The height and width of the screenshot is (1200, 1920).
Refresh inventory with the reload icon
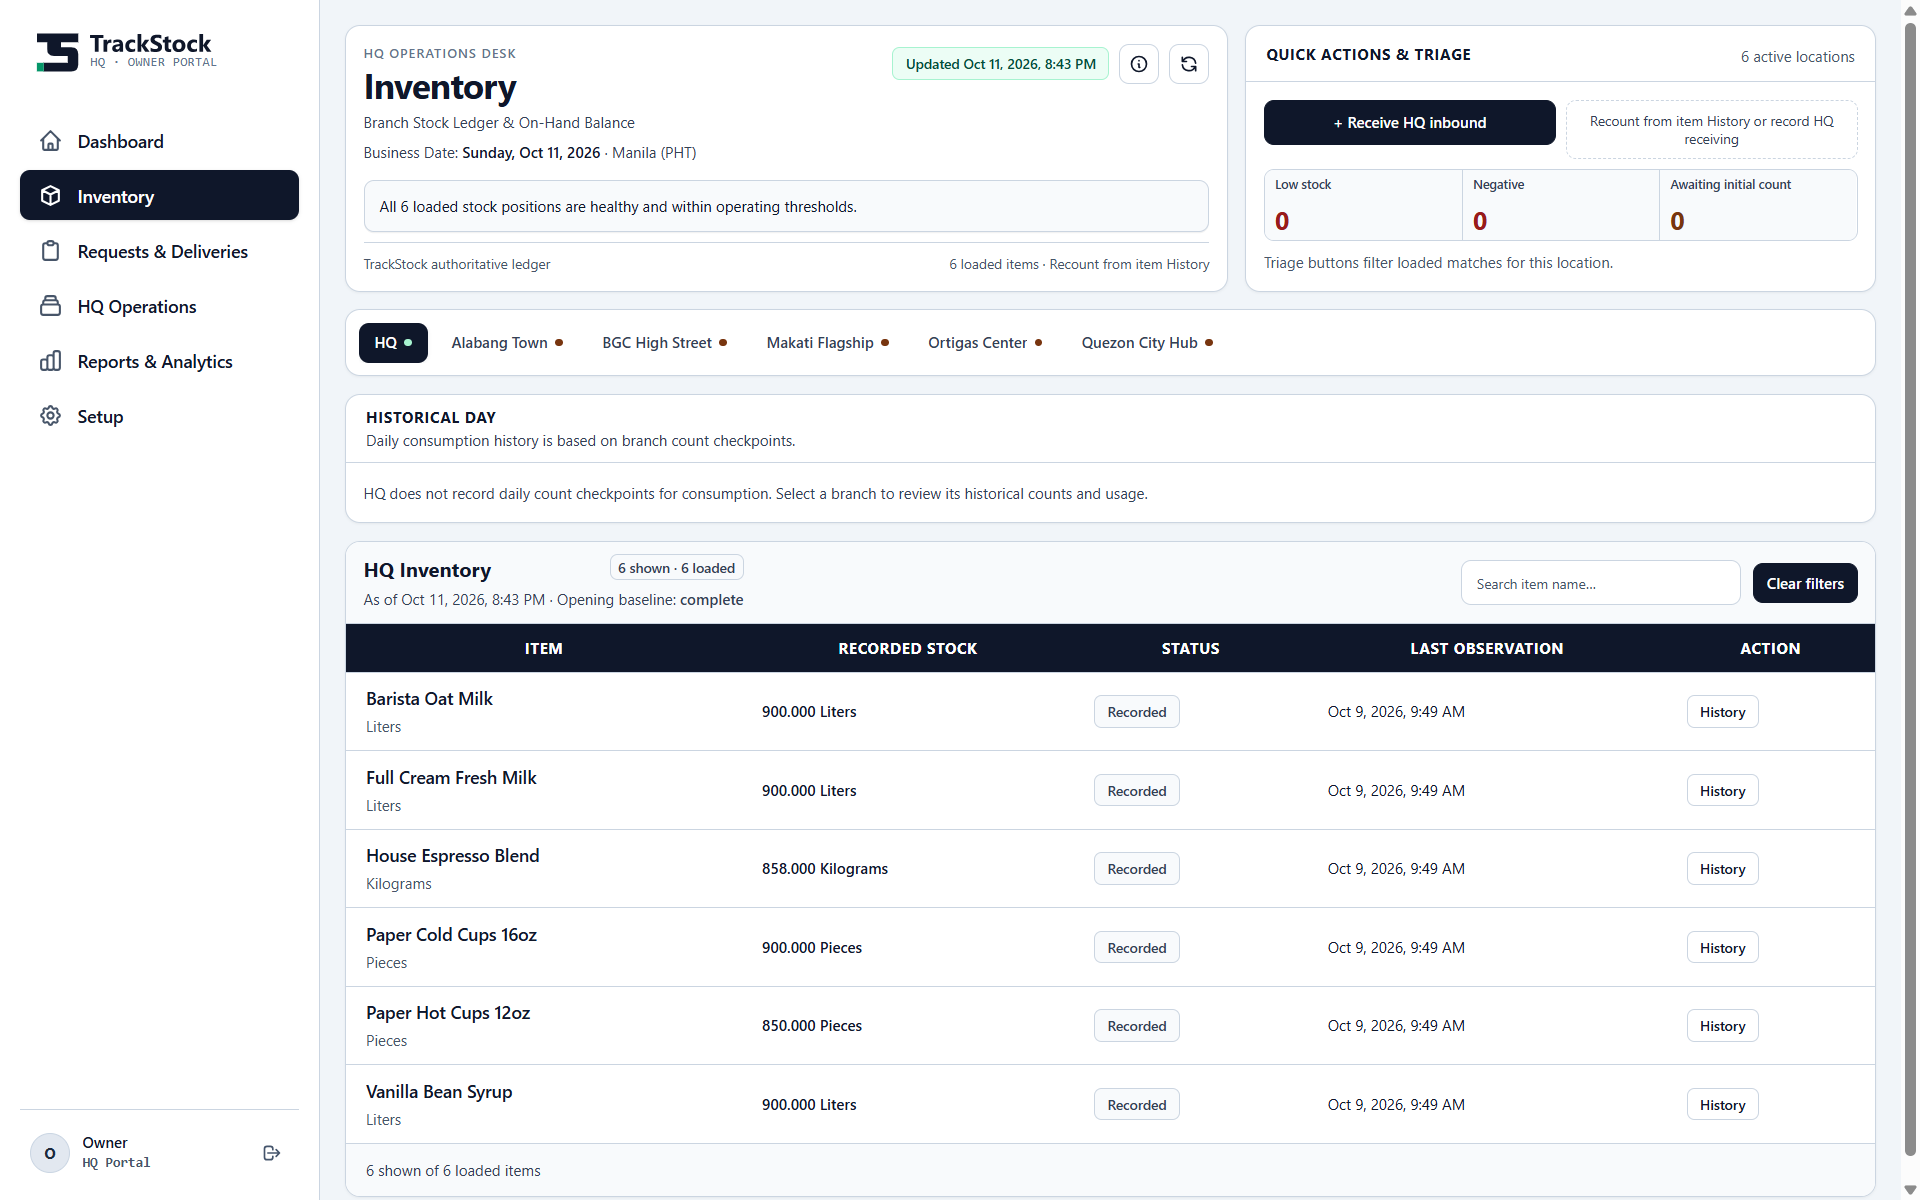[1189, 64]
